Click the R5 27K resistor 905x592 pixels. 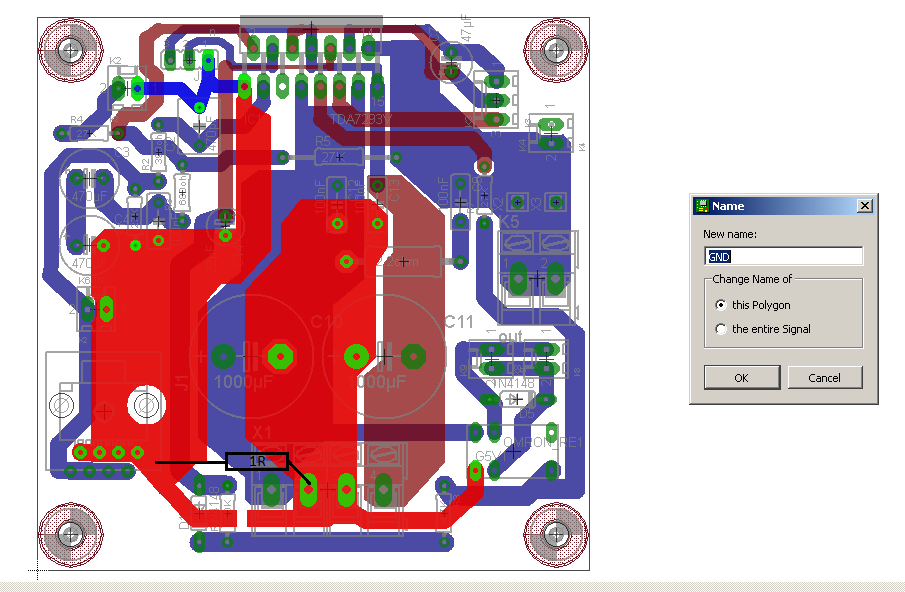[x=339, y=157]
